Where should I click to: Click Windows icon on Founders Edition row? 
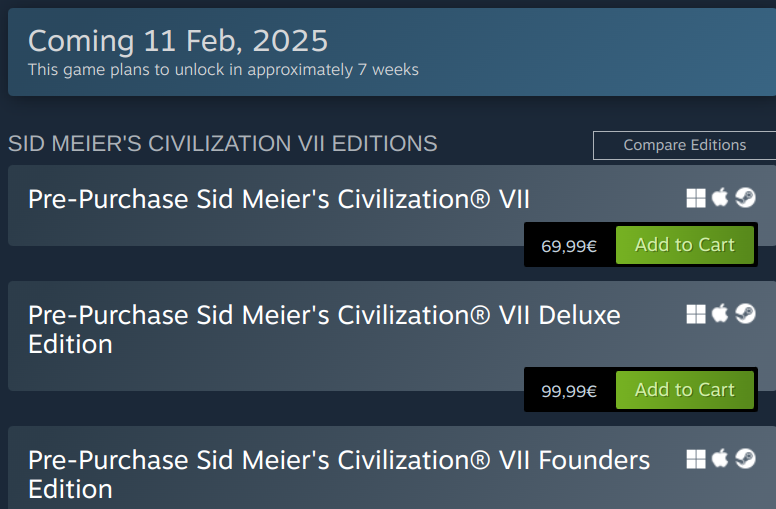[x=696, y=459]
